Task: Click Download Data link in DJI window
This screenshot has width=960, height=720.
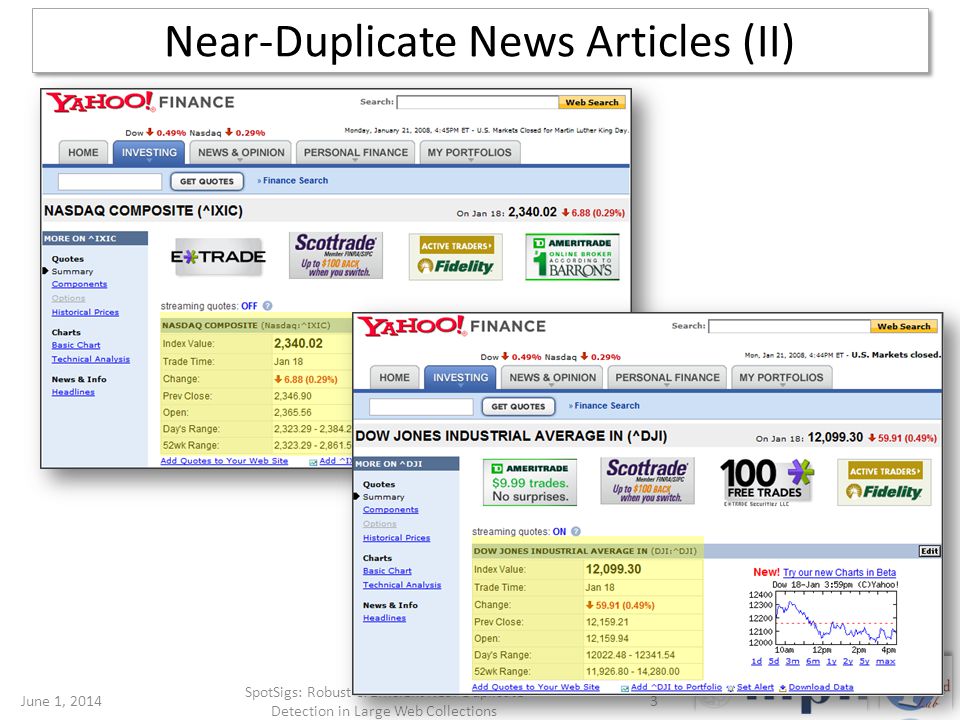Action: [x=820, y=687]
